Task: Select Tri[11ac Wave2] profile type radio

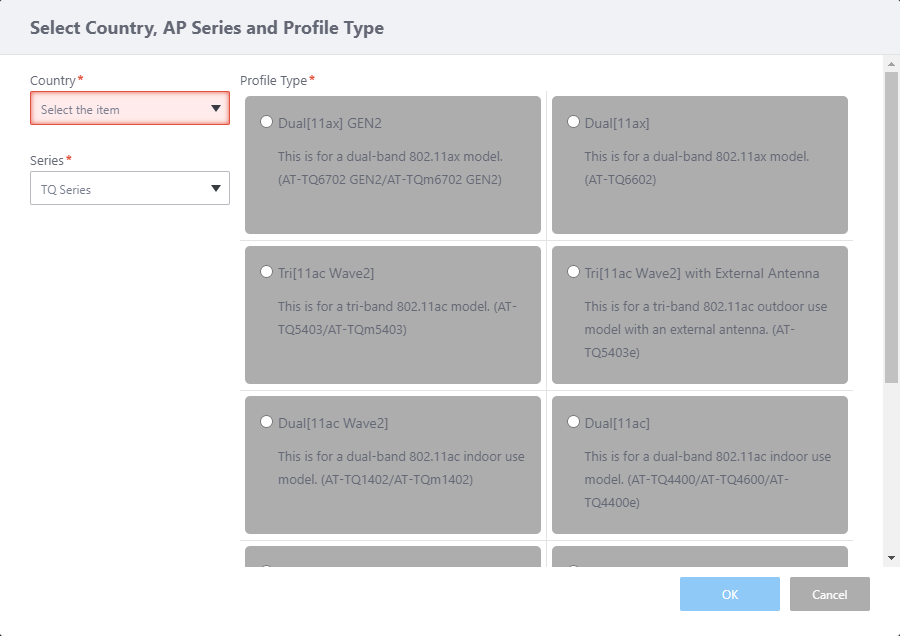Action: click(x=266, y=272)
